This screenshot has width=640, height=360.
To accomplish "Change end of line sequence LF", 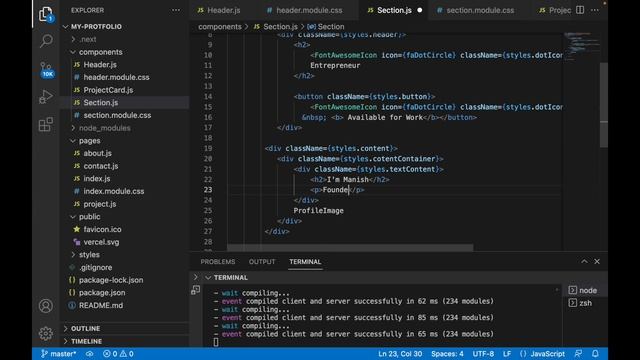I will [x=507, y=353].
